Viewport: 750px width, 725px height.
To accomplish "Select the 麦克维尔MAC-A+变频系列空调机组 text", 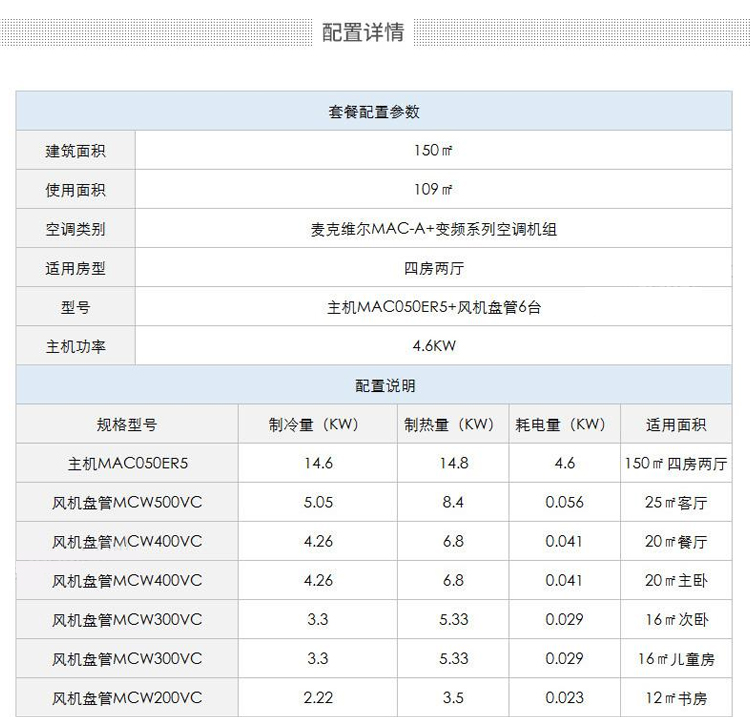I will coord(433,229).
